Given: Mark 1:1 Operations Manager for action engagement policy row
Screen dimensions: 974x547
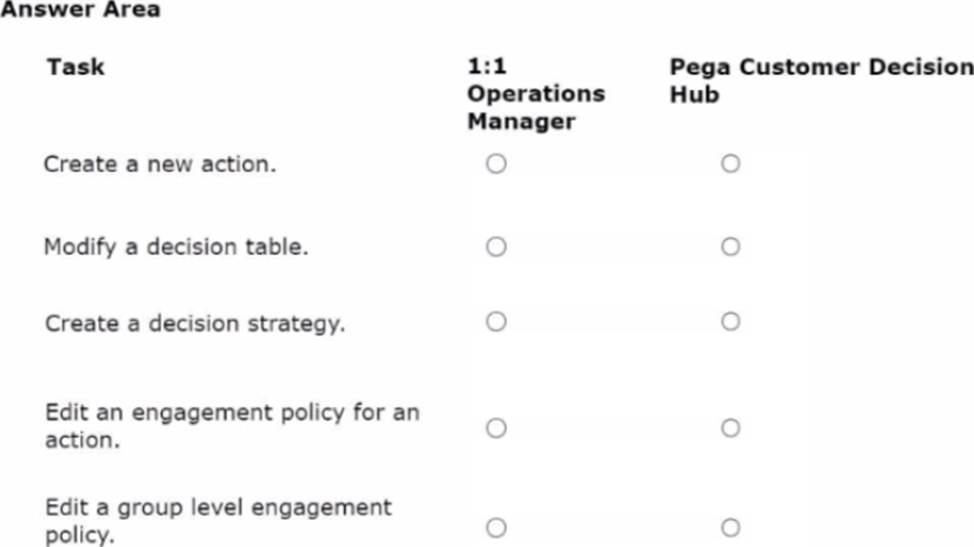Looking at the screenshot, I should pos(496,428).
